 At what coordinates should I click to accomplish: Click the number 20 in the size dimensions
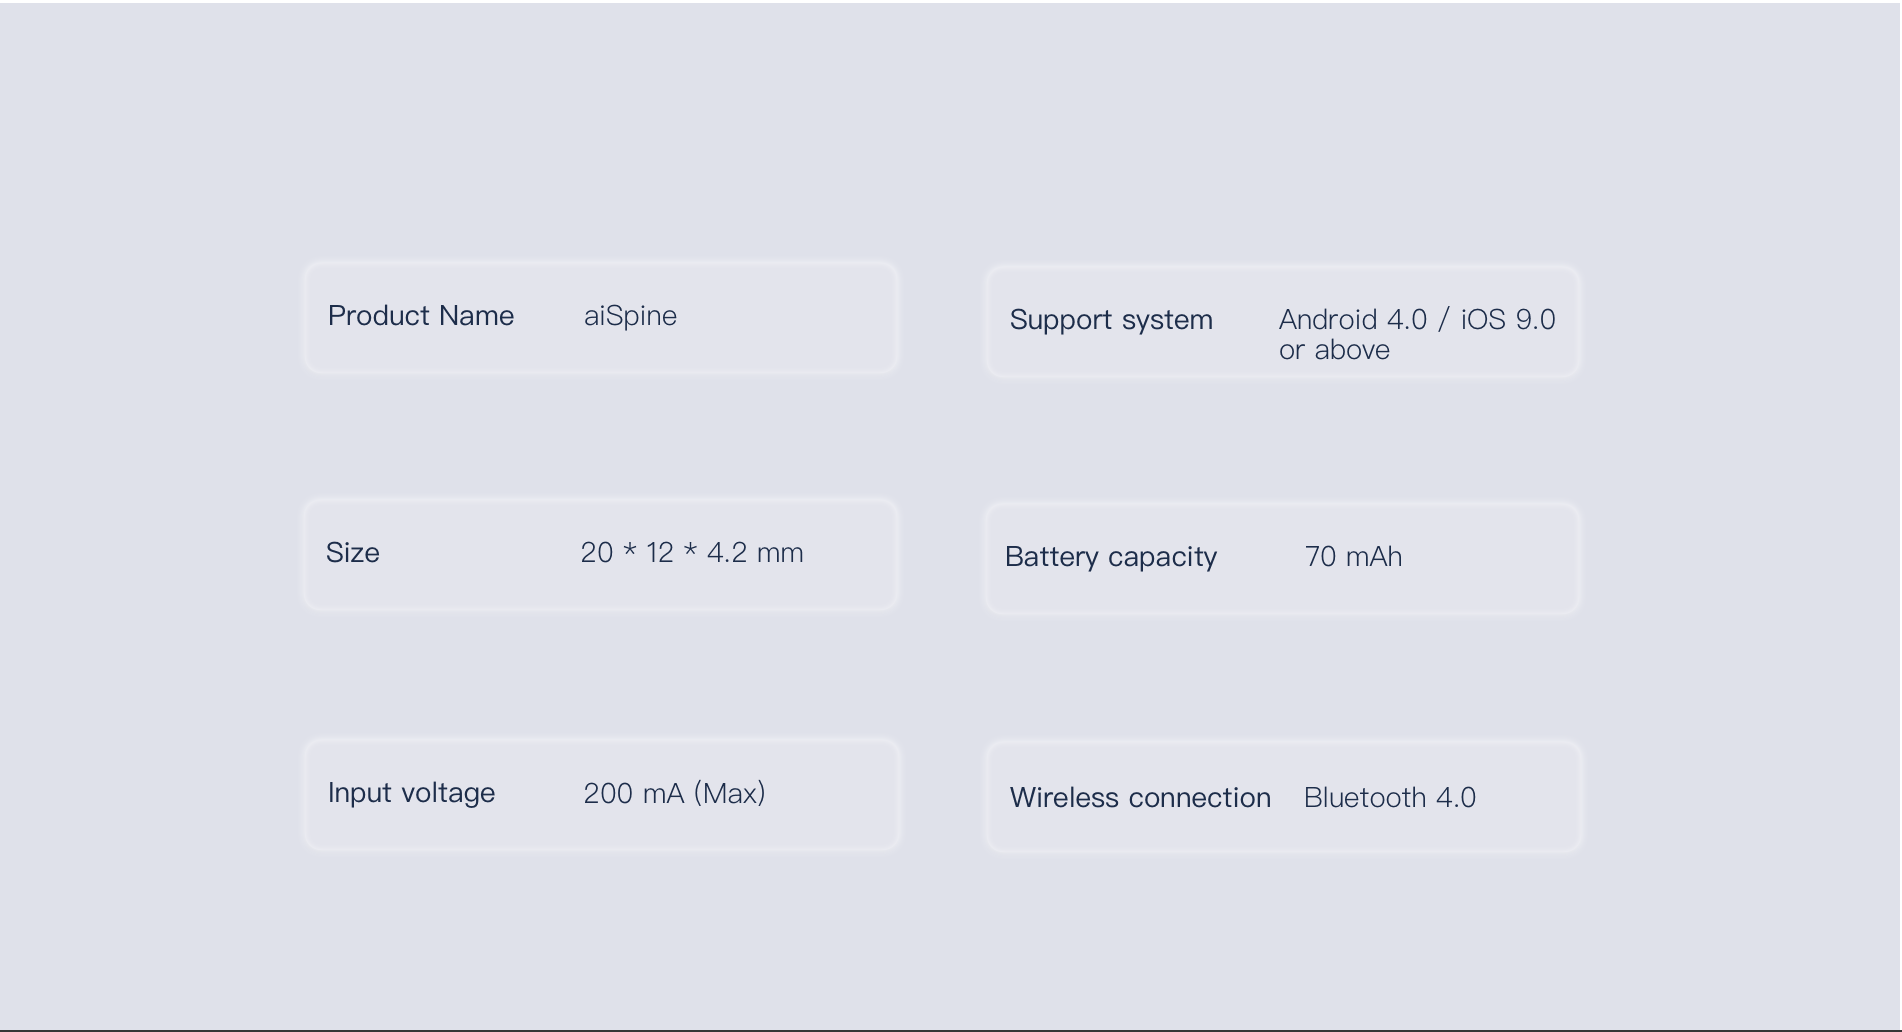coord(597,553)
